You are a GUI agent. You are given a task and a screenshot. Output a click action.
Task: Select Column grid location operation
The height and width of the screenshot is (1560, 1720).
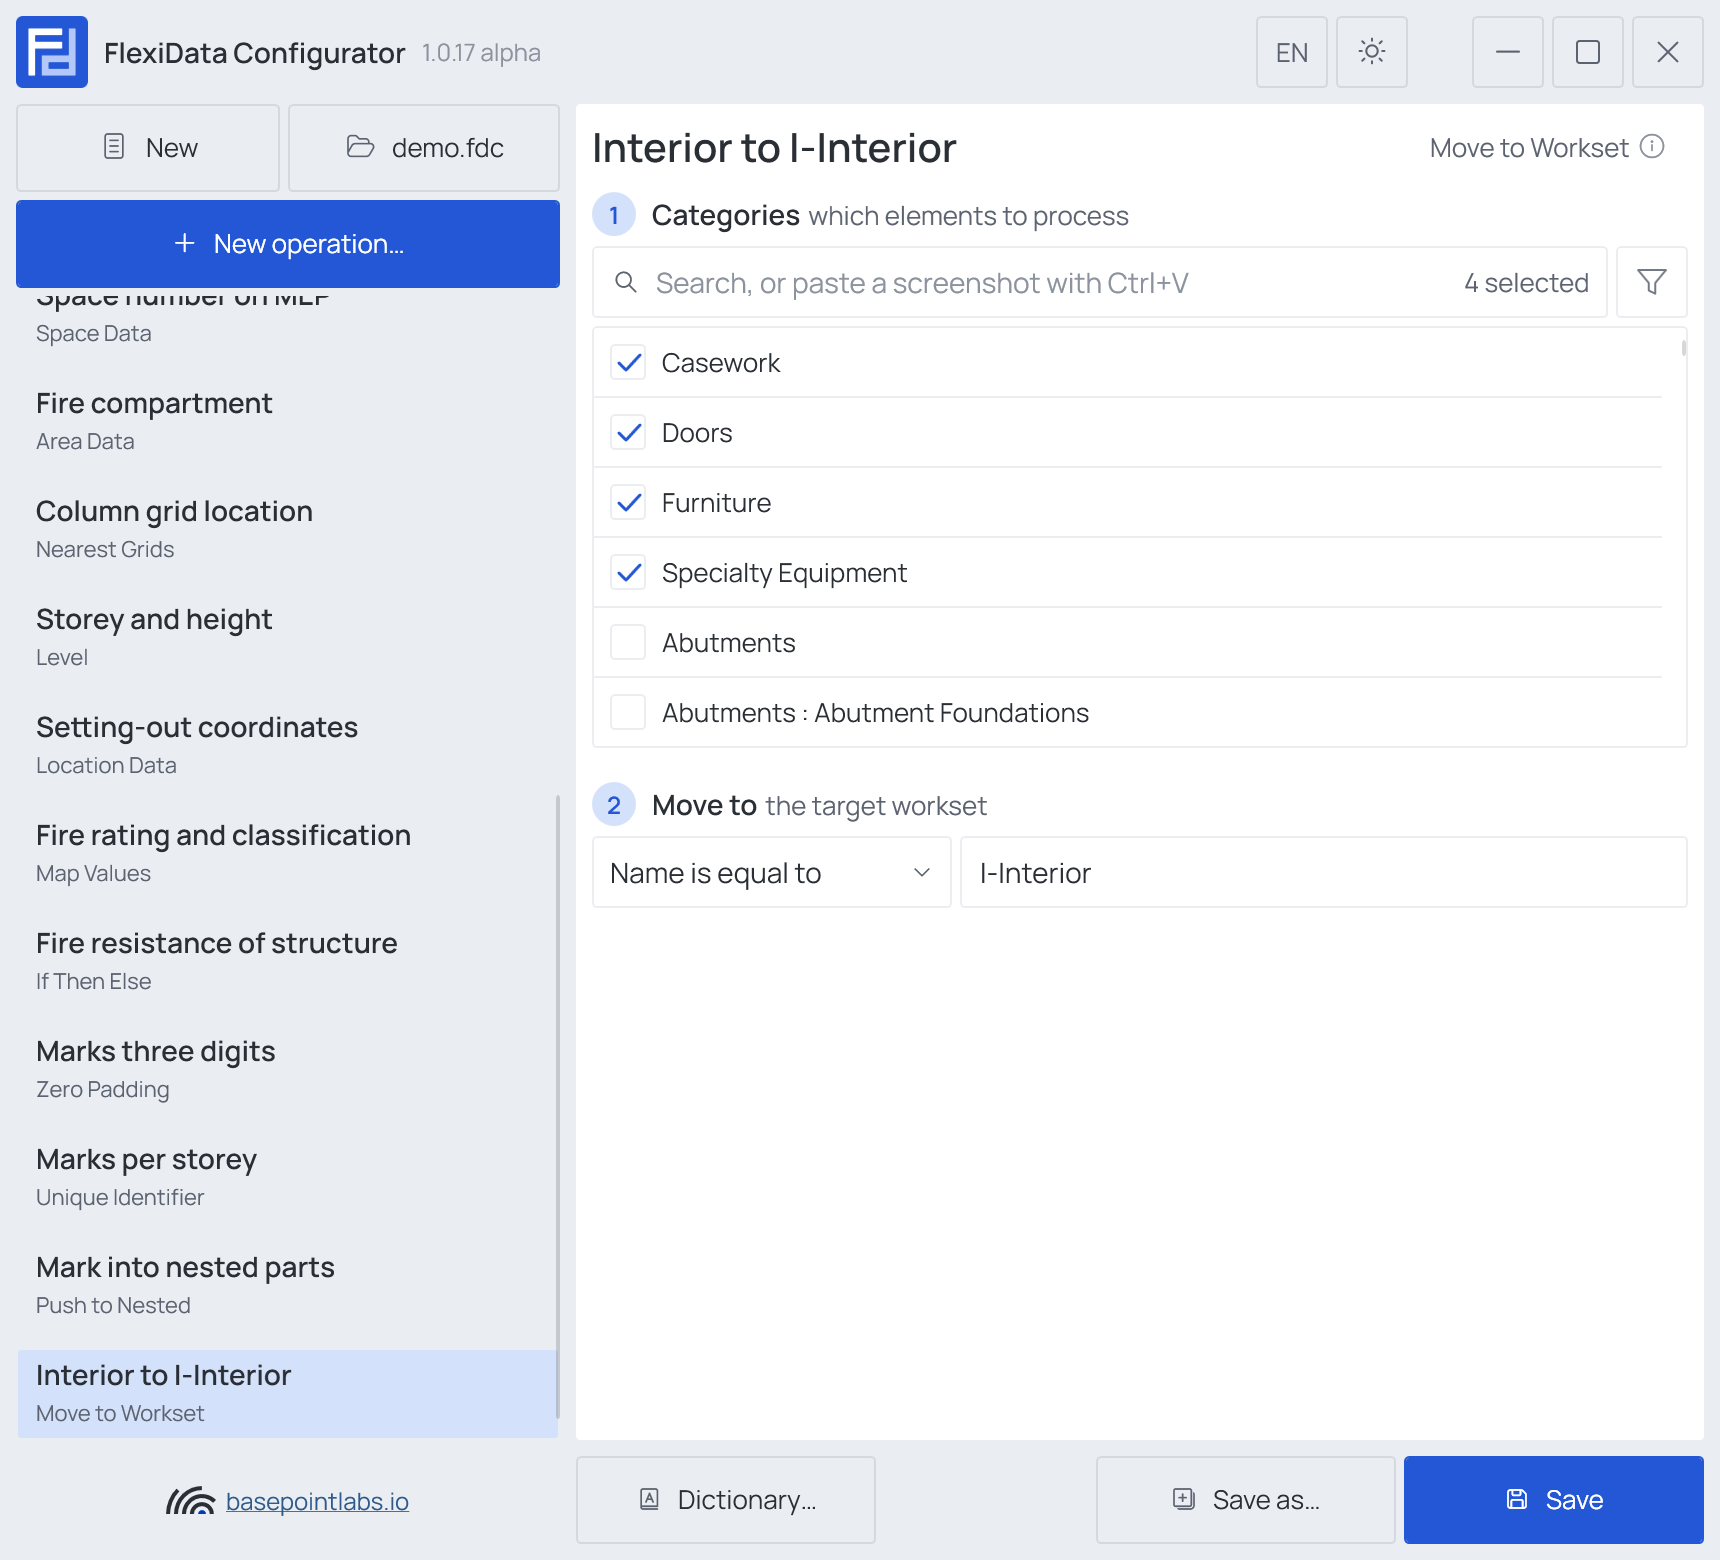click(286, 528)
